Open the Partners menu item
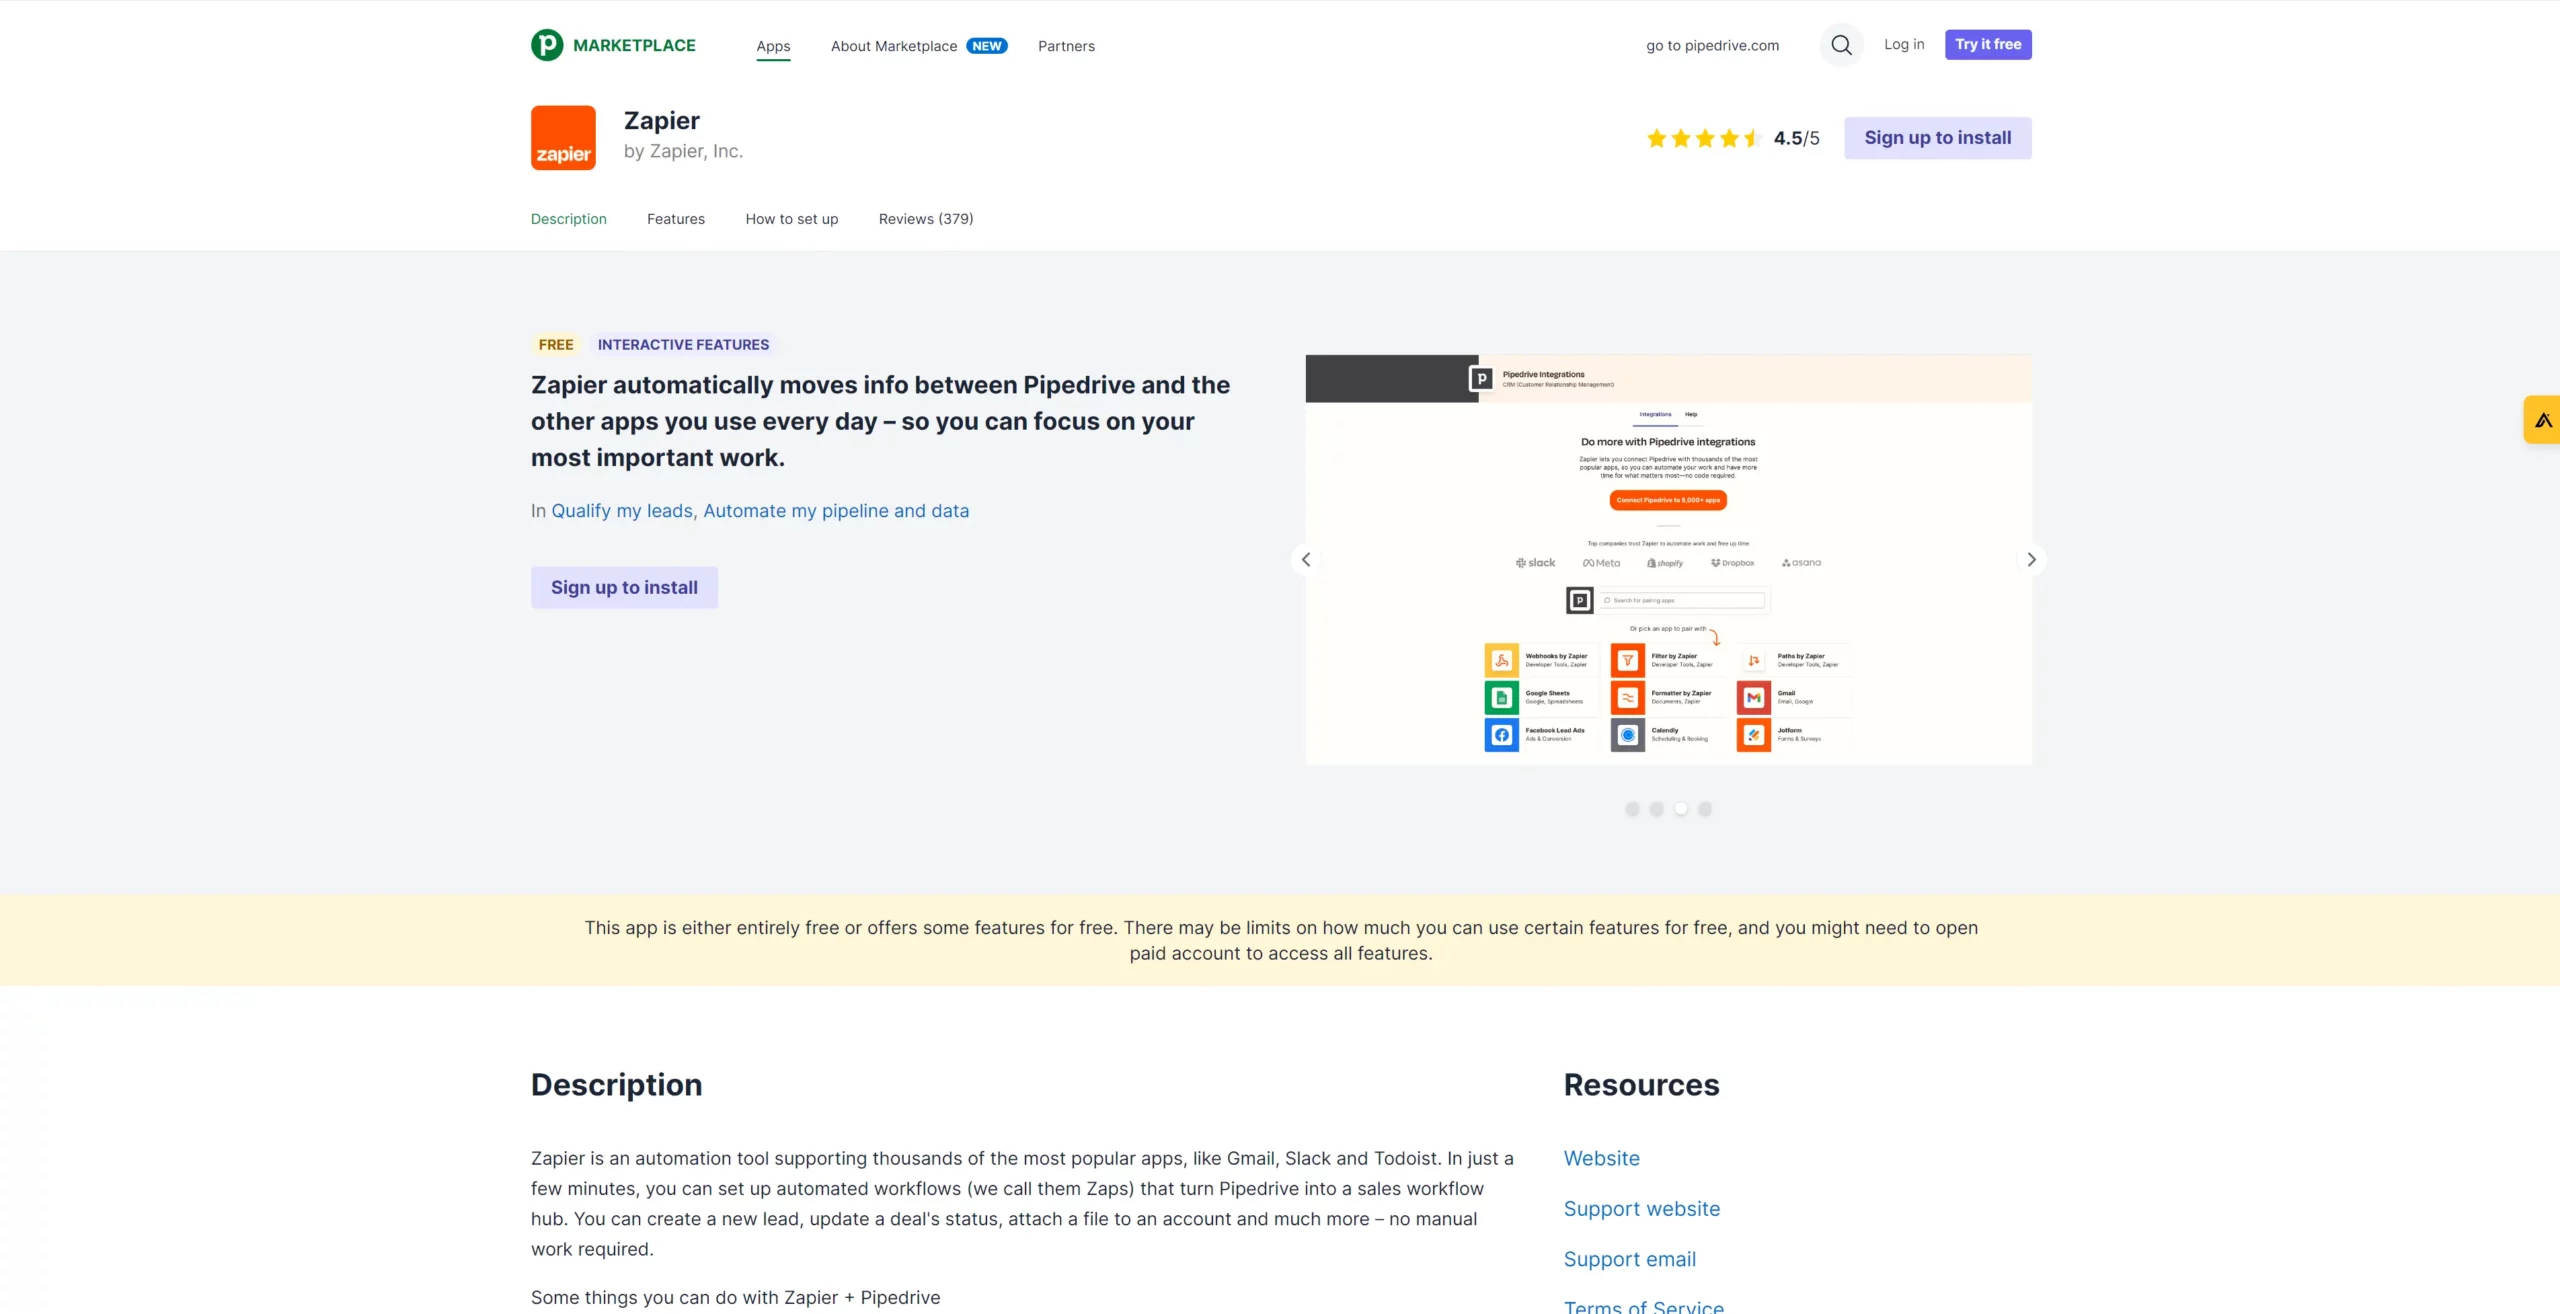The height and width of the screenshot is (1314, 2560). pos(1066,46)
